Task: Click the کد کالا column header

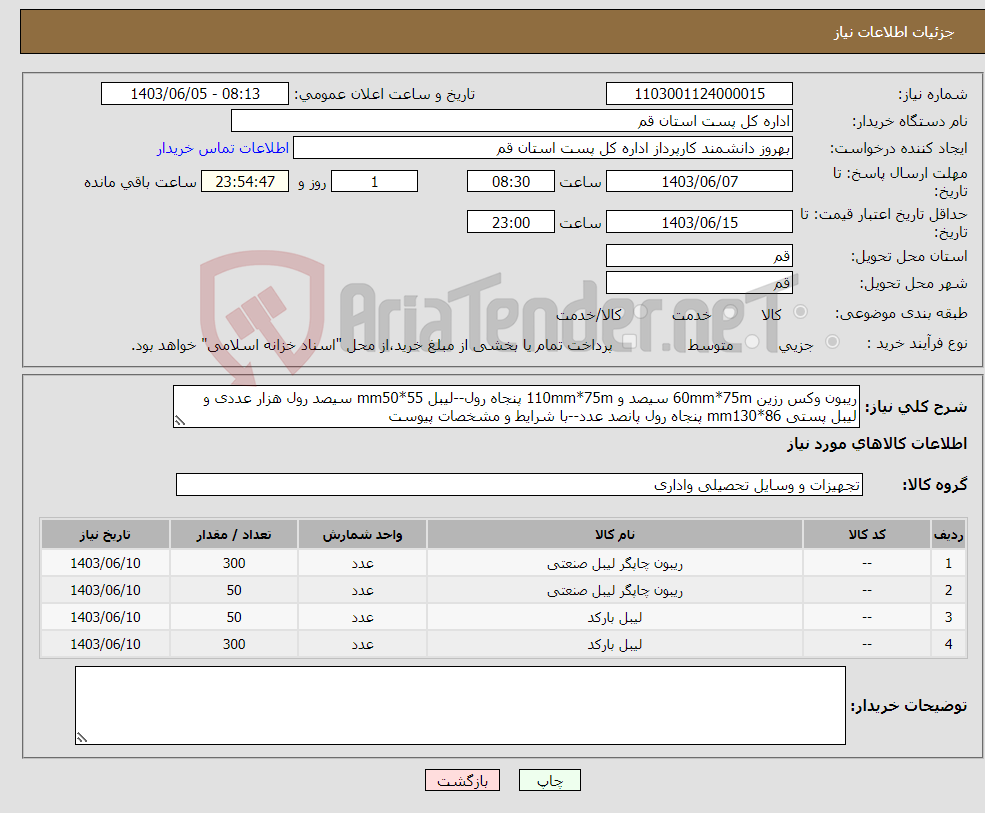Action: coord(867,535)
